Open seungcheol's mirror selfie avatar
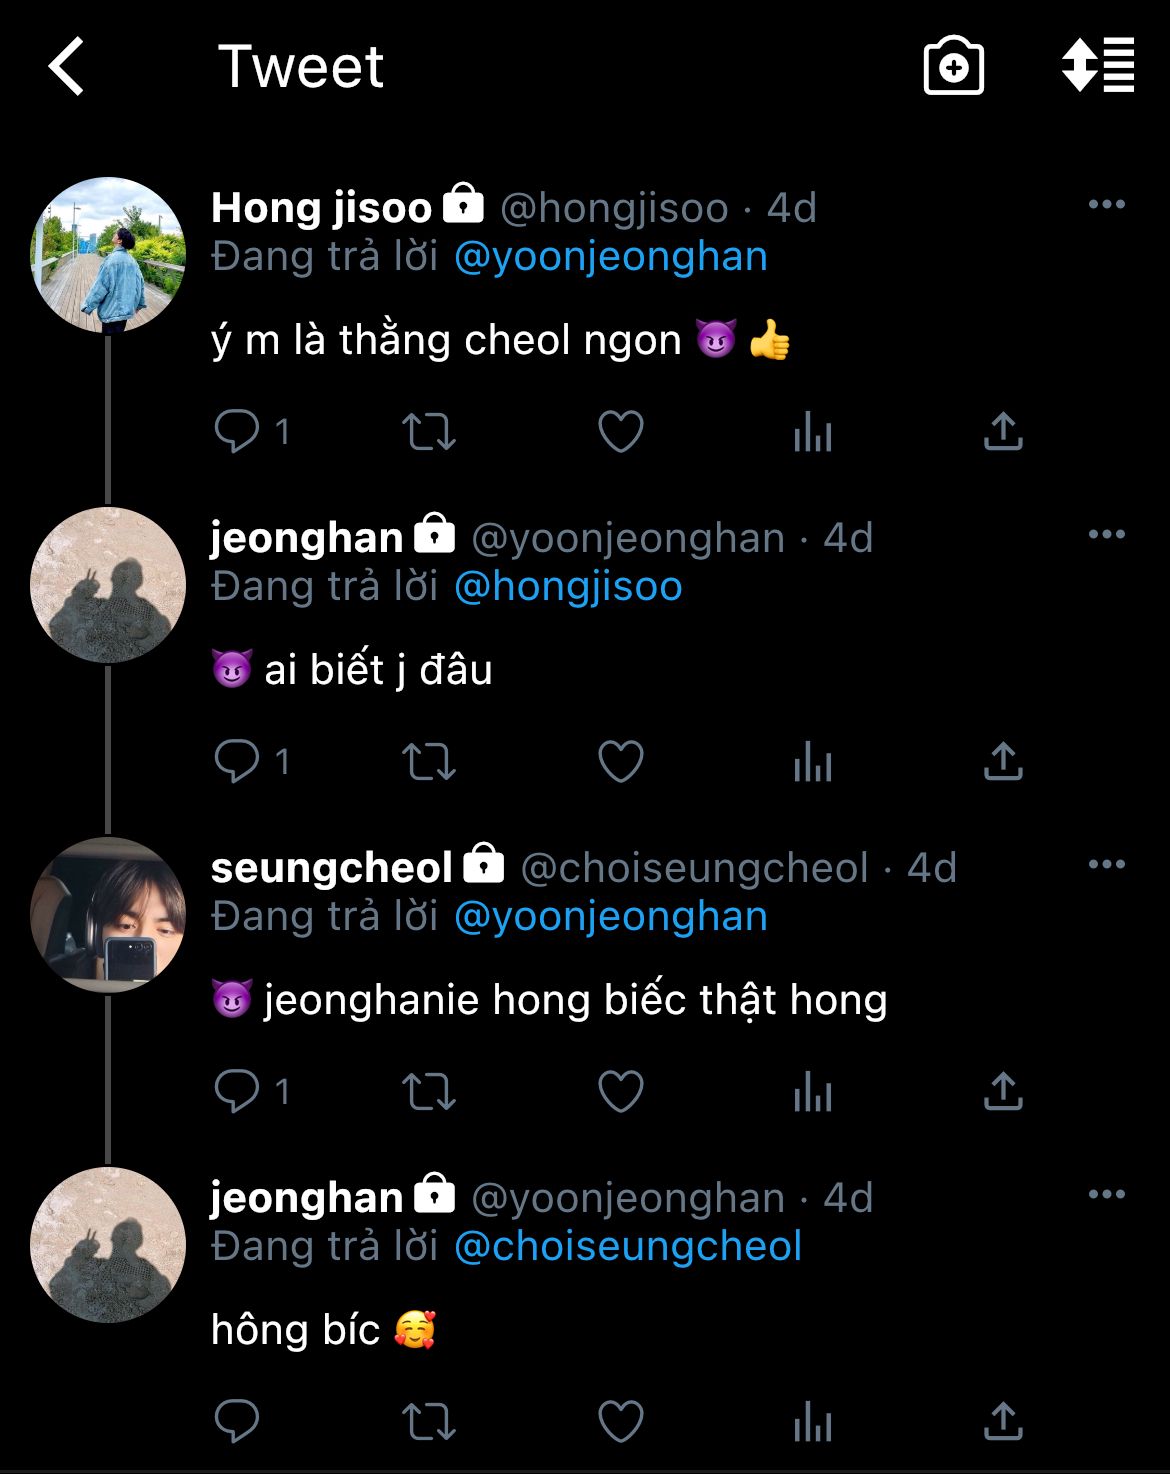The image size is (1170, 1474). (108, 915)
